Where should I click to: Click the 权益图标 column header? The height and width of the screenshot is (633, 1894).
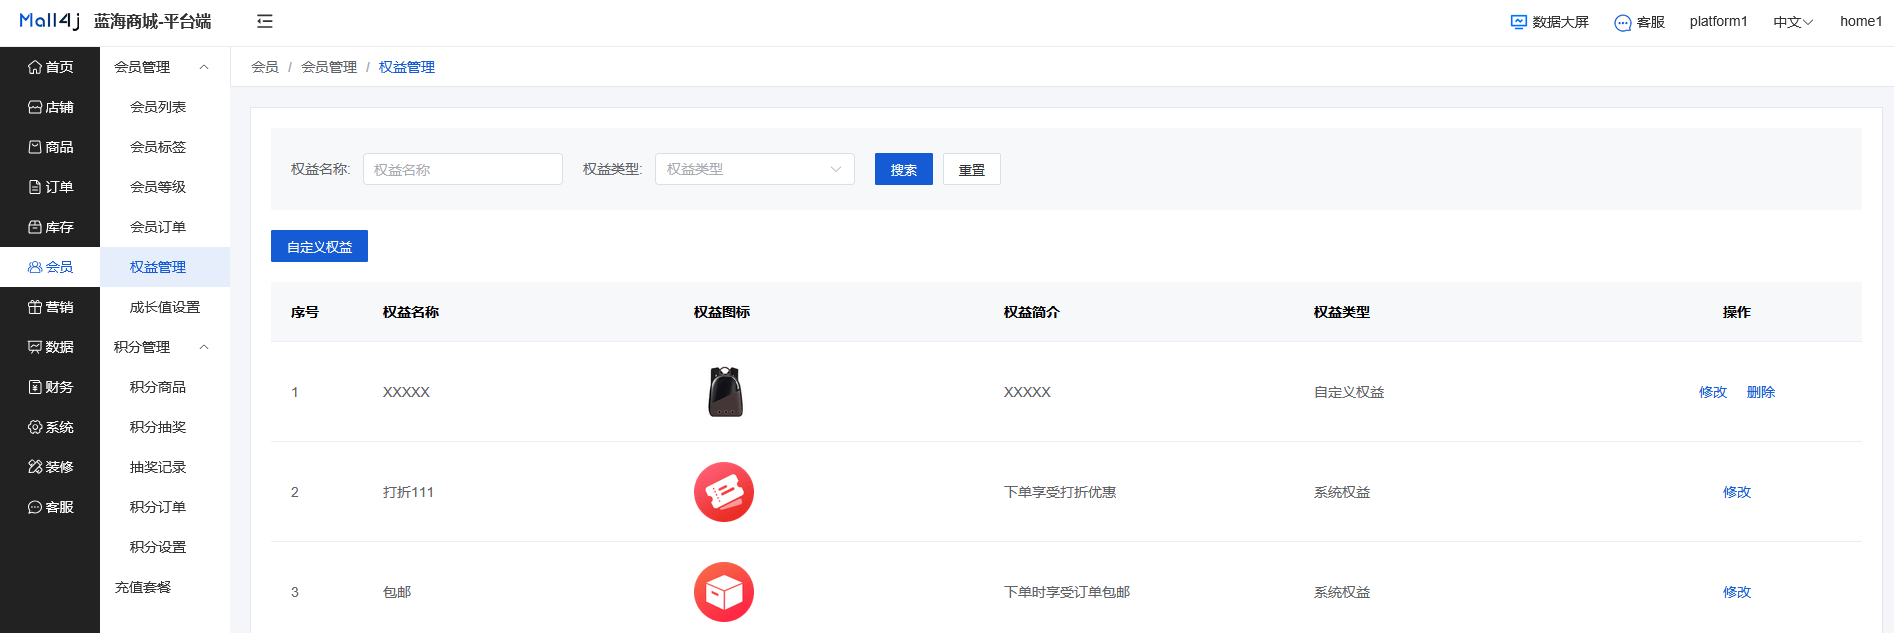coord(722,312)
